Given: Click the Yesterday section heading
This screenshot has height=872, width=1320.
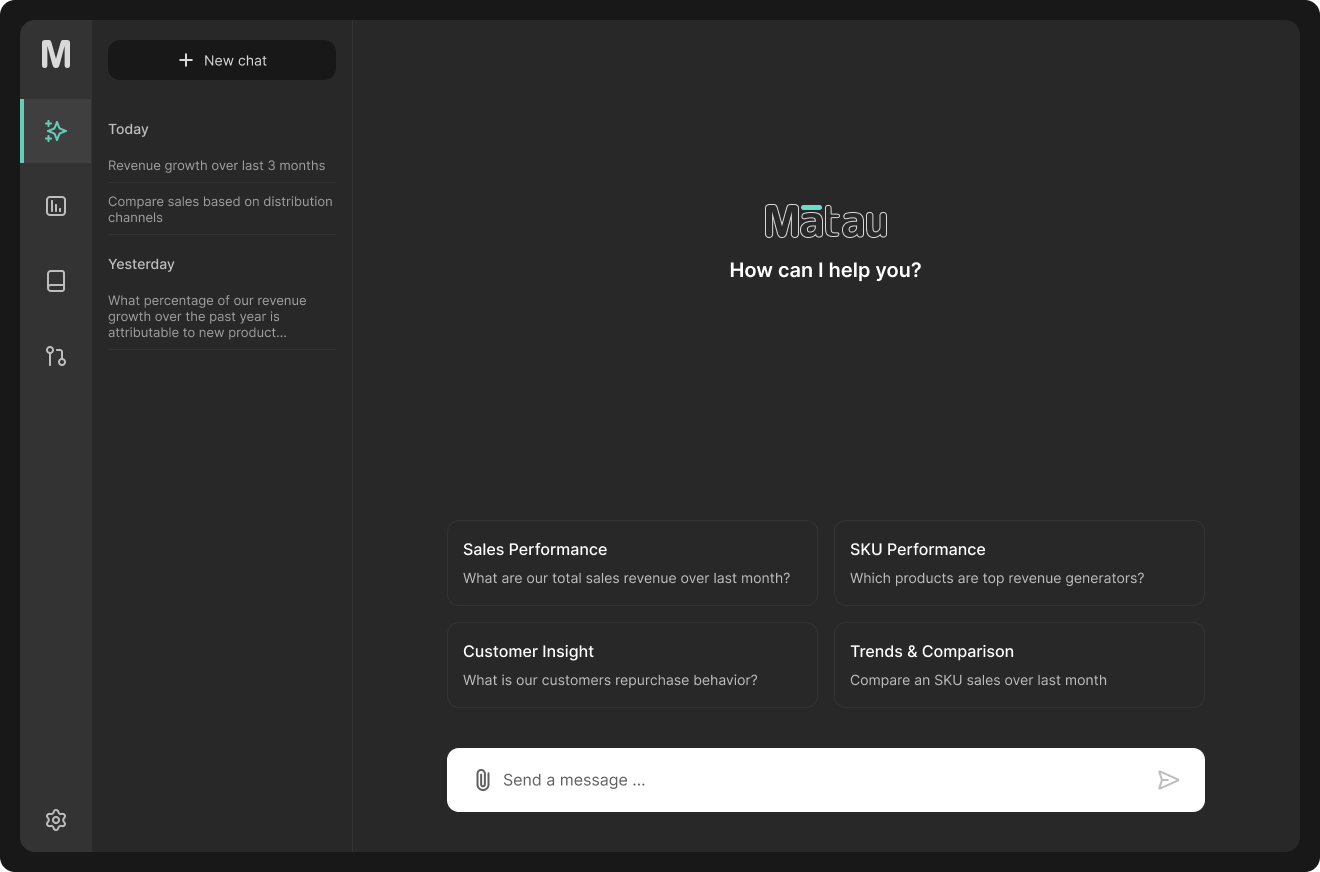Looking at the screenshot, I should coord(141,264).
